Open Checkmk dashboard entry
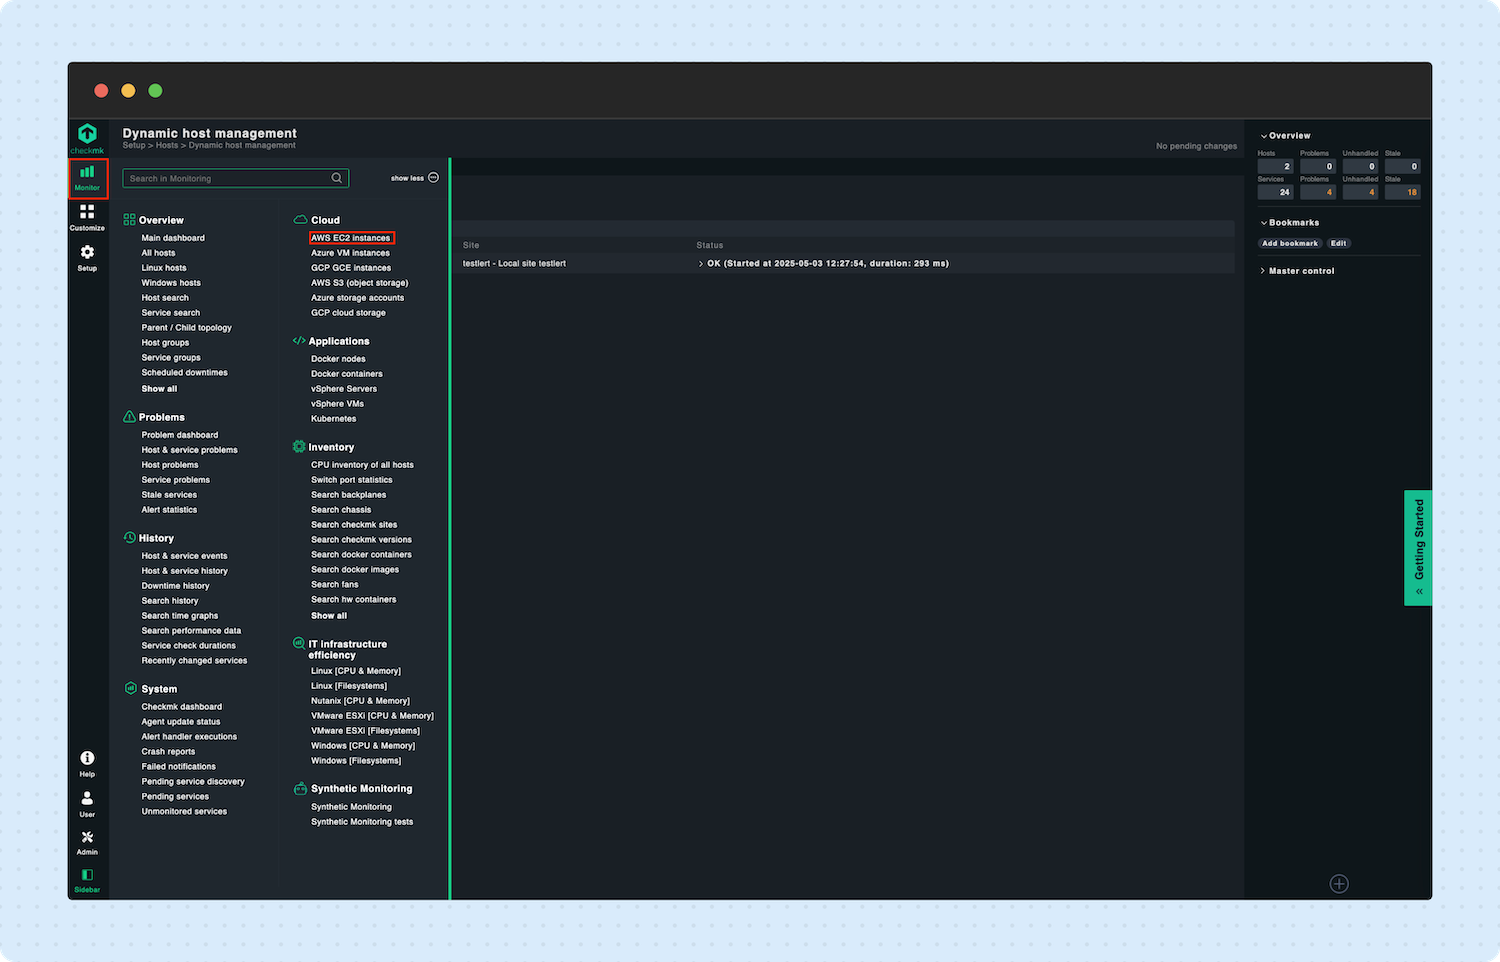This screenshot has height=962, width=1500. pyautogui.click(x=181, y=707)
